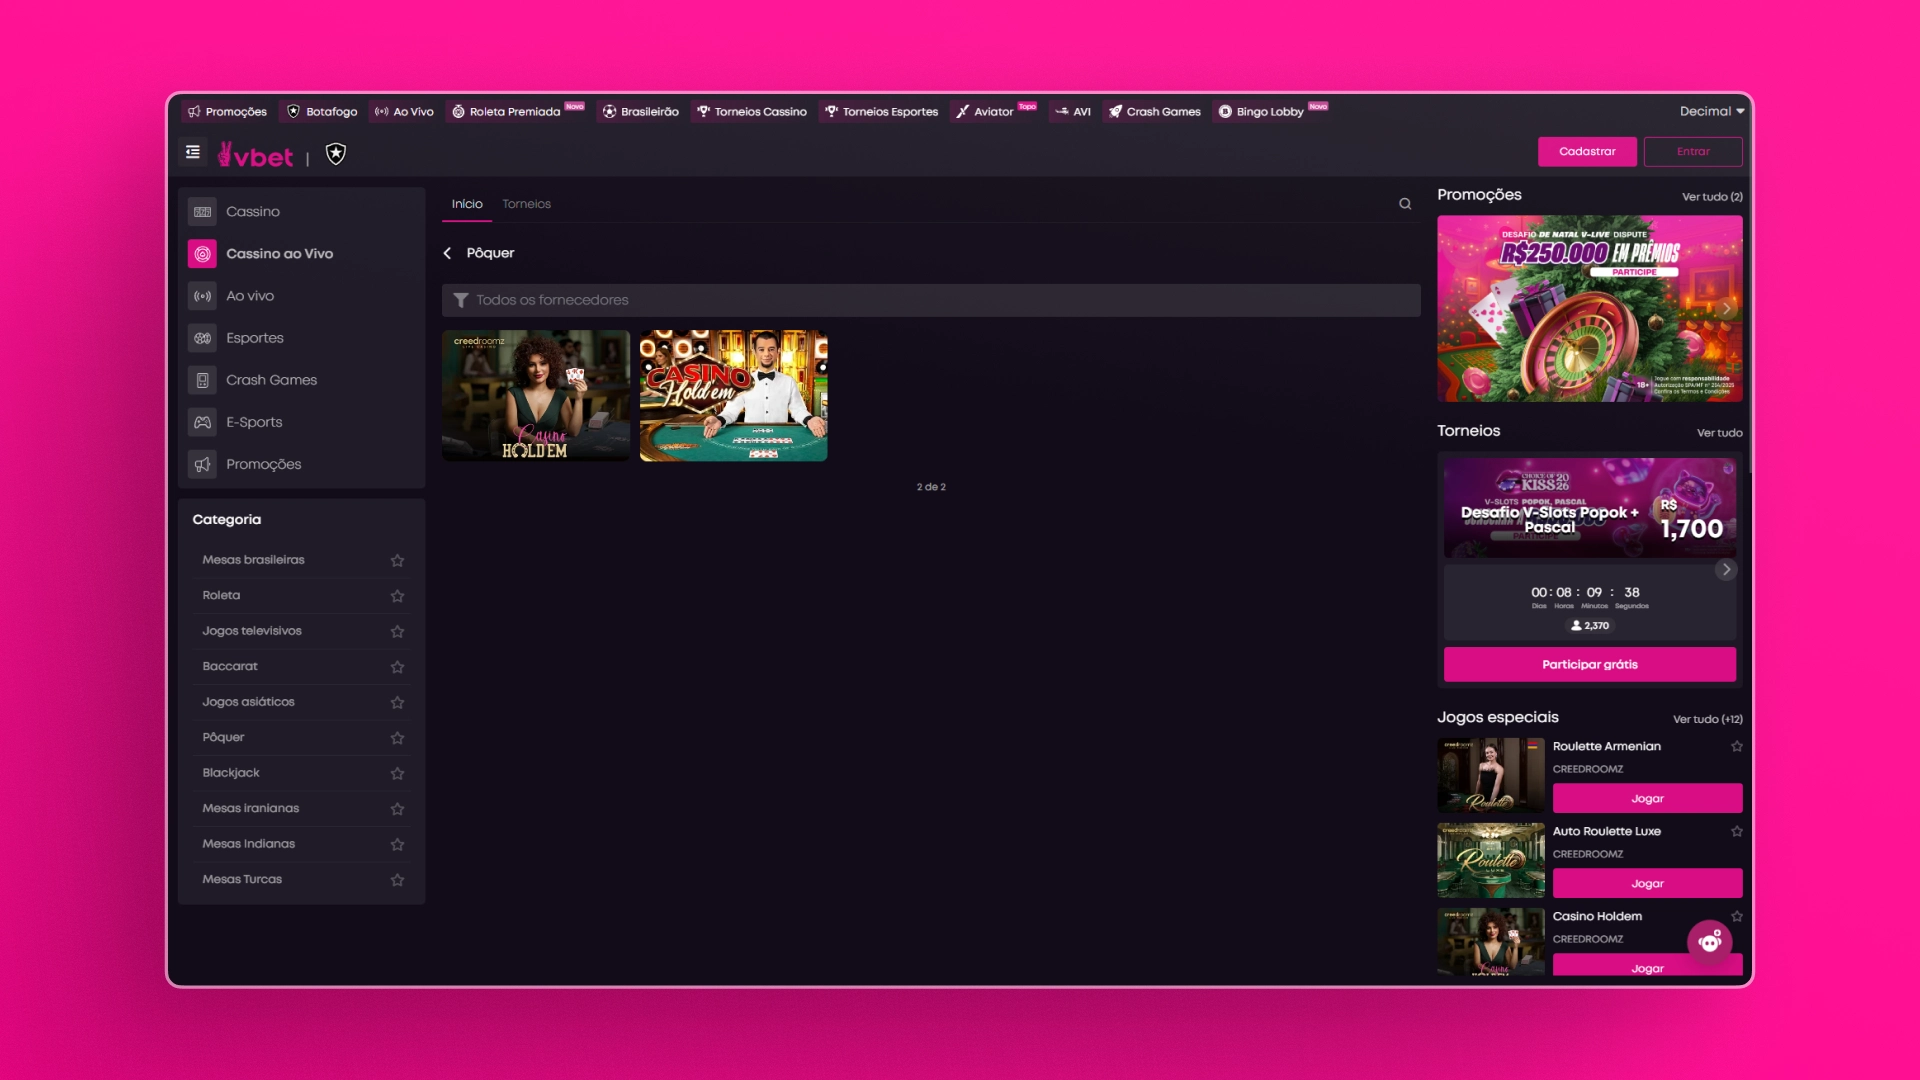Toggle favorite star for Blackjack category

pos(397,774)
